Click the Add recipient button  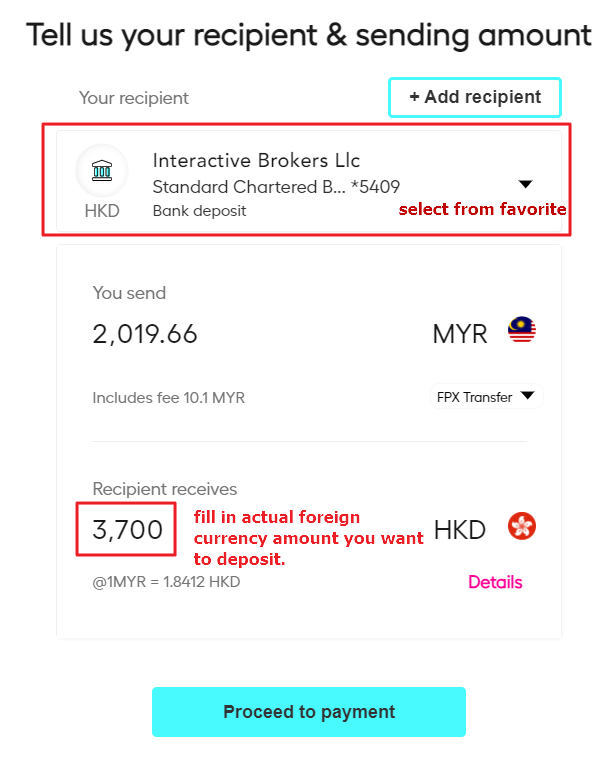[475, 97]
